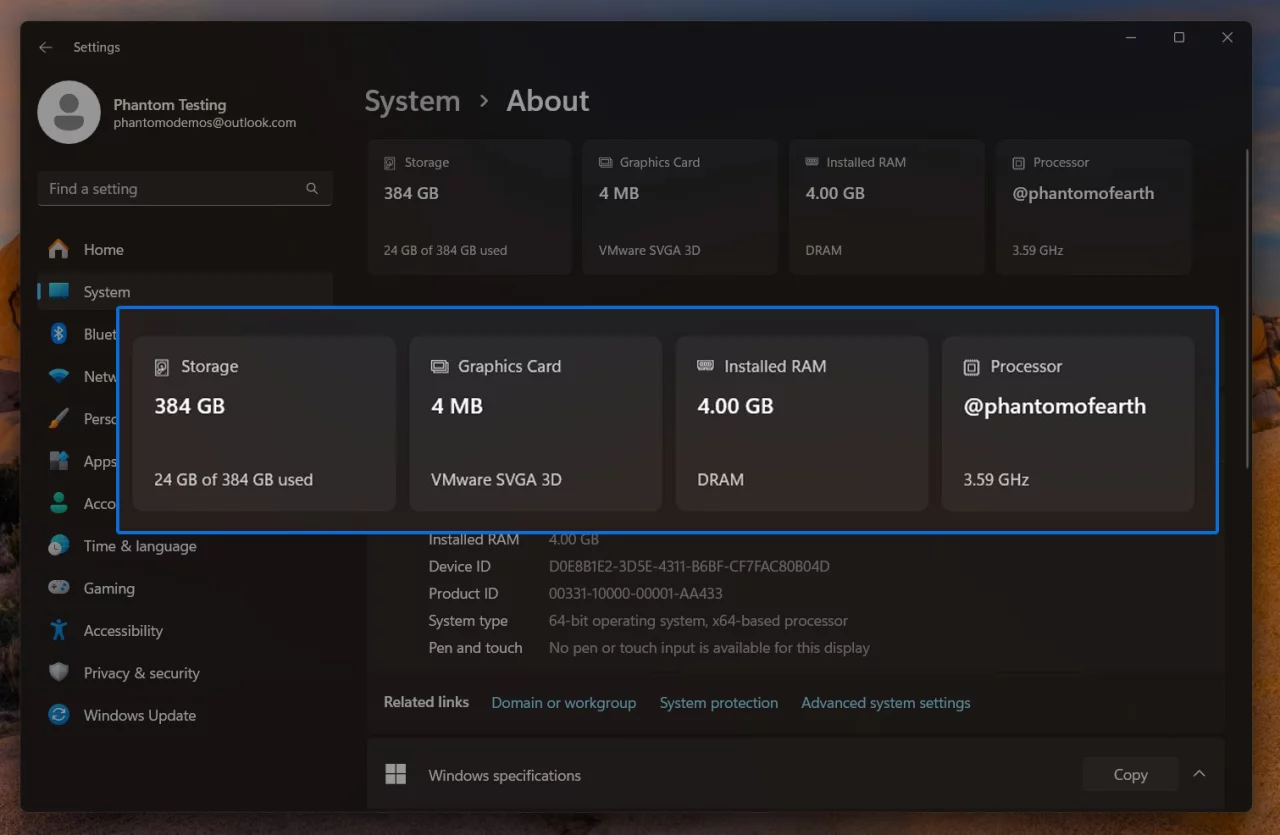The image size is (1280, 835).
Task: Click the small Processor tile beneath the About heading
Action: click(x=1094, y=207)
